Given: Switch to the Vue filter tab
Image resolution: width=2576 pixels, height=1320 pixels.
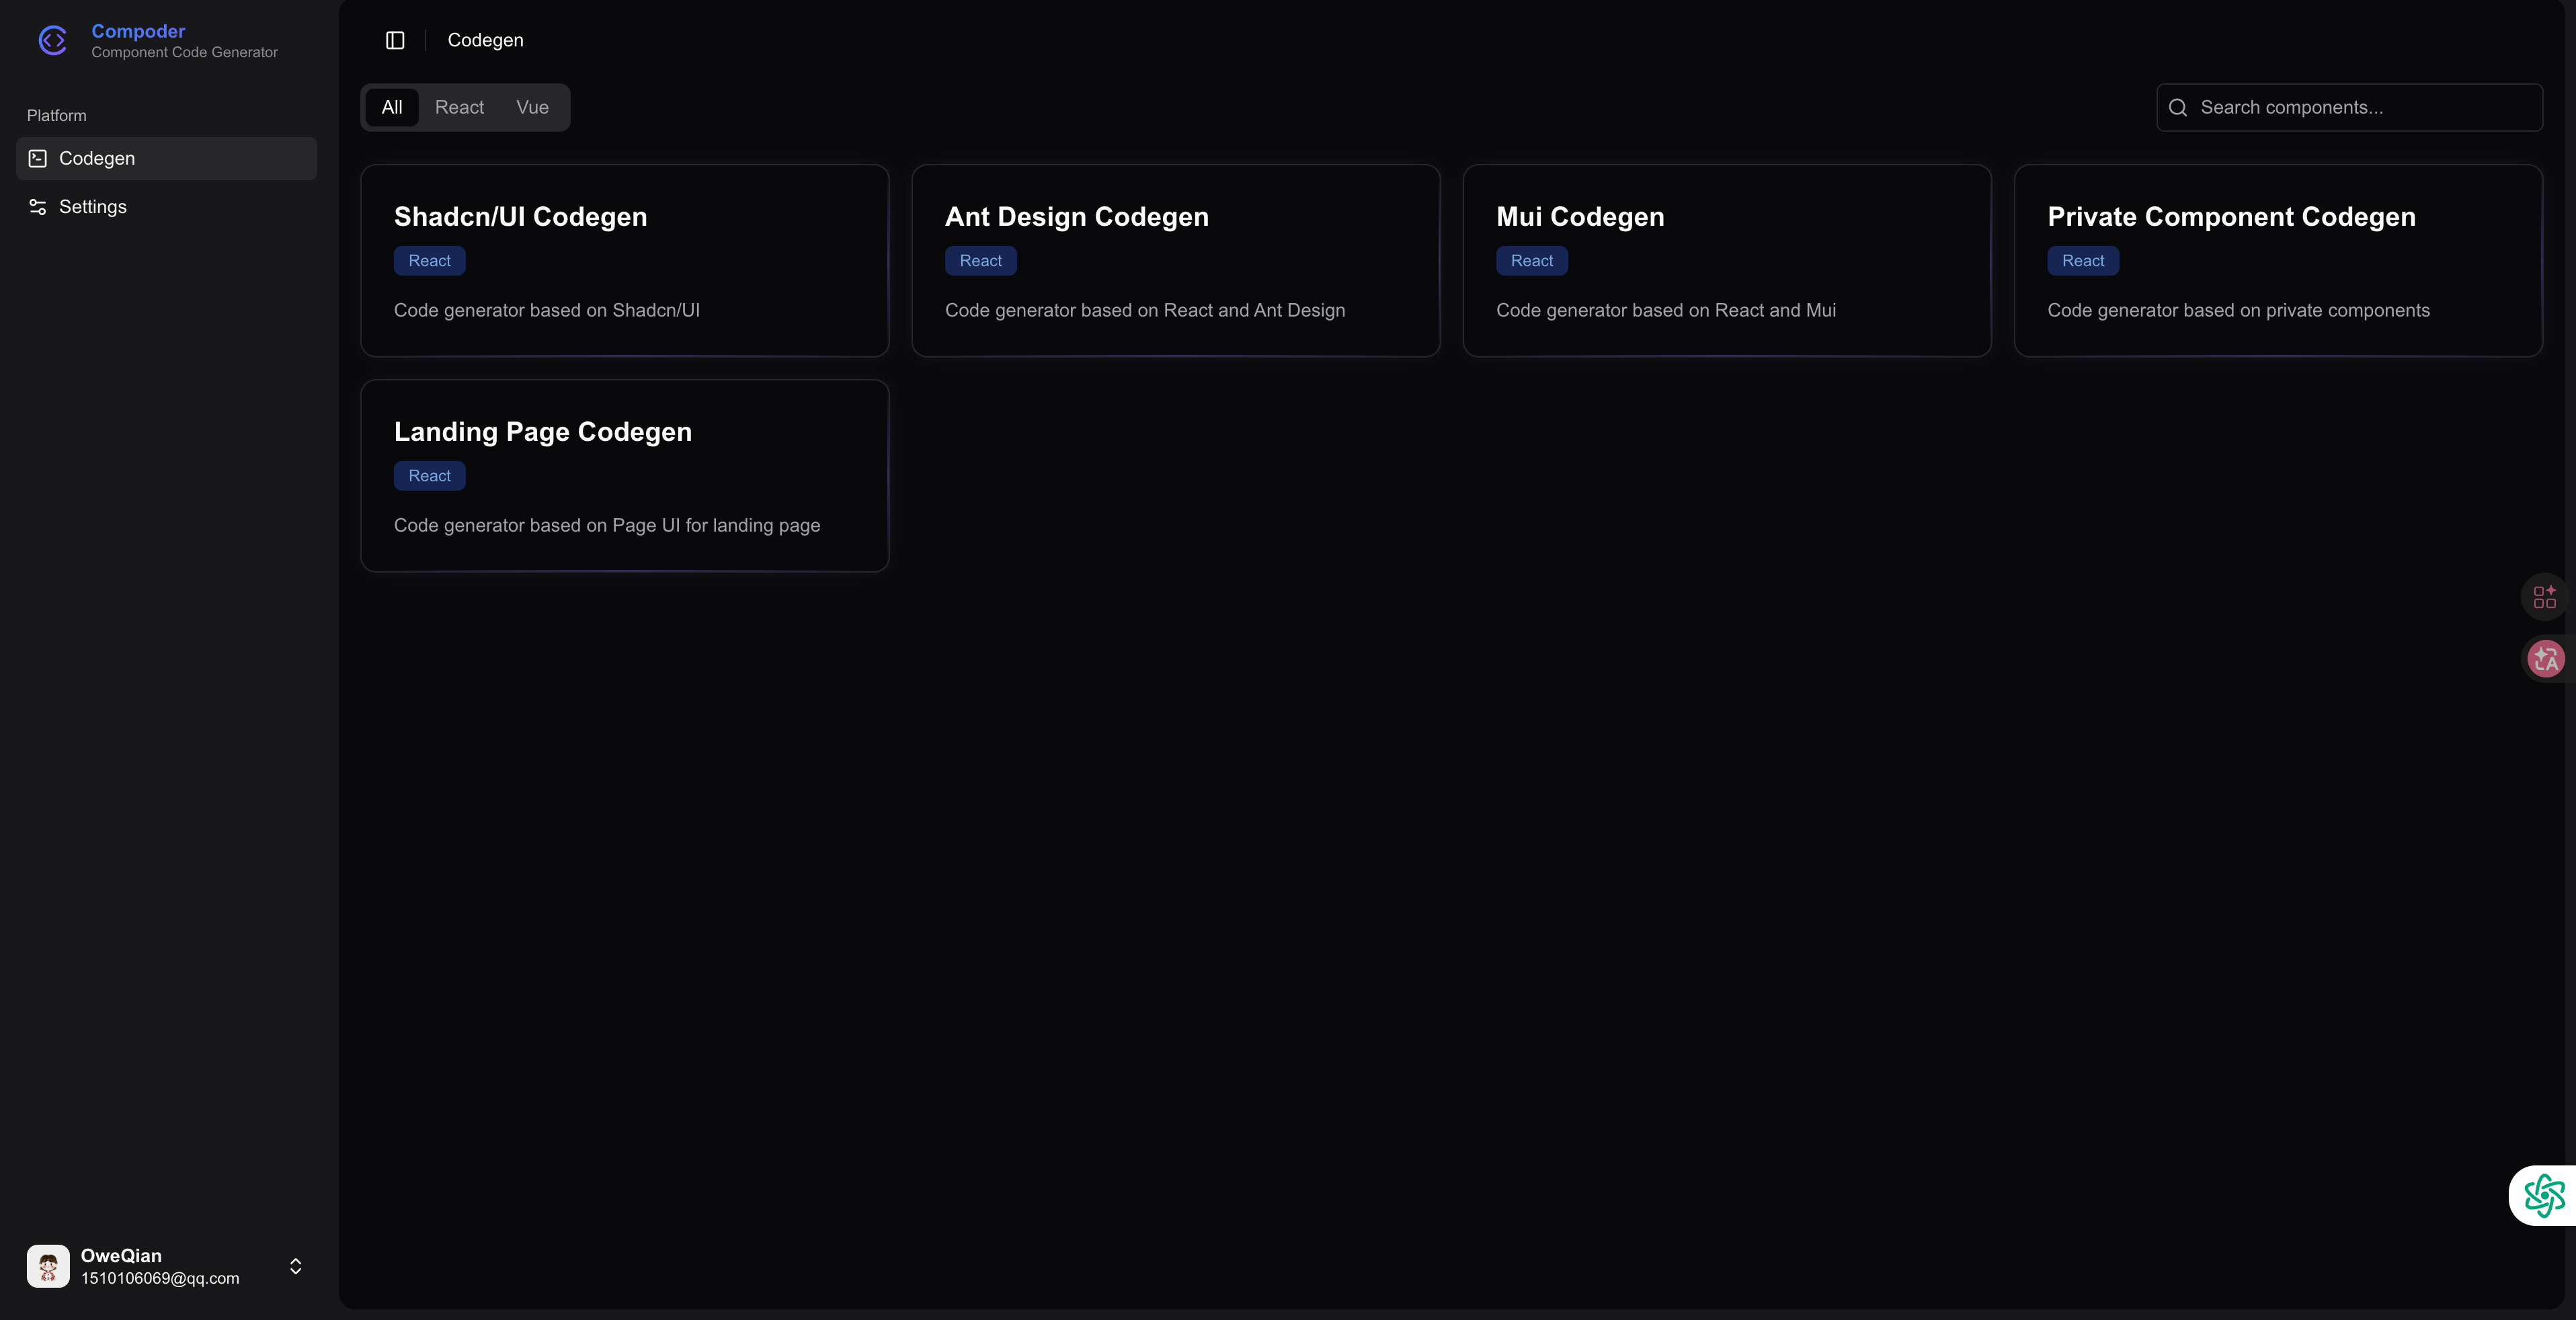Looking at the screenshot, I should pyautogui.click(x=532, y=107).
